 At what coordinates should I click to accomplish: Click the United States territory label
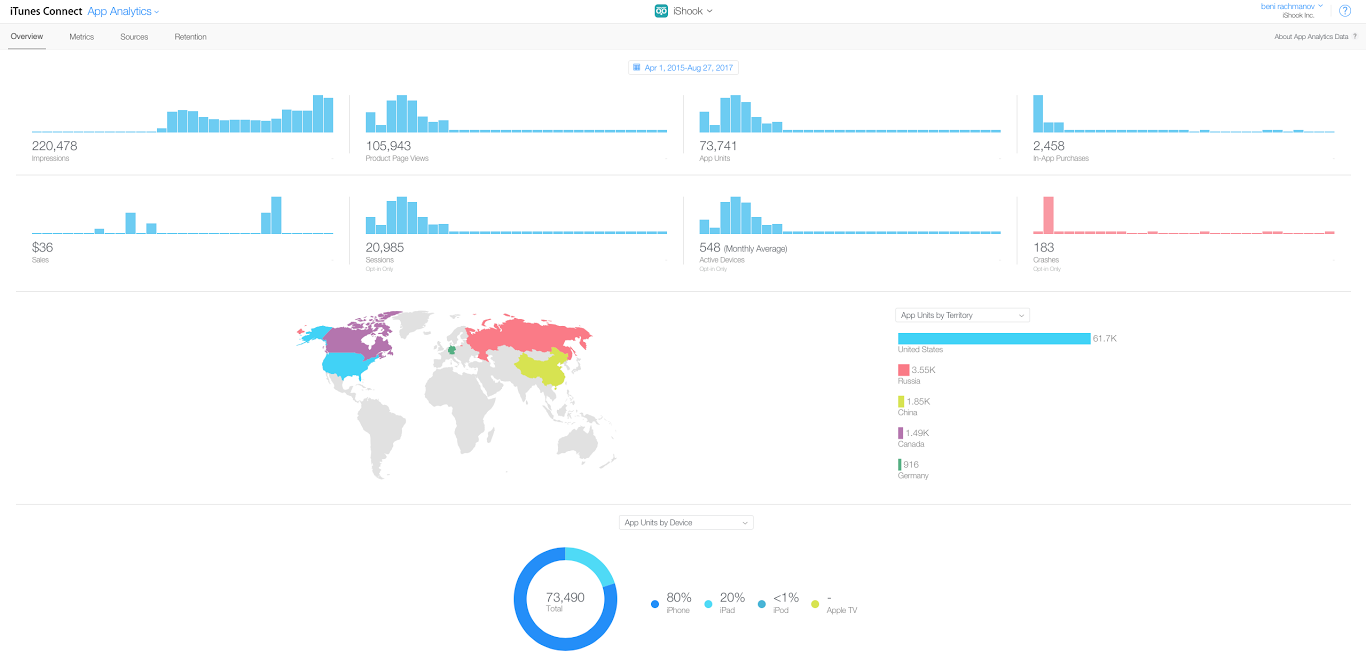point(920,349)
